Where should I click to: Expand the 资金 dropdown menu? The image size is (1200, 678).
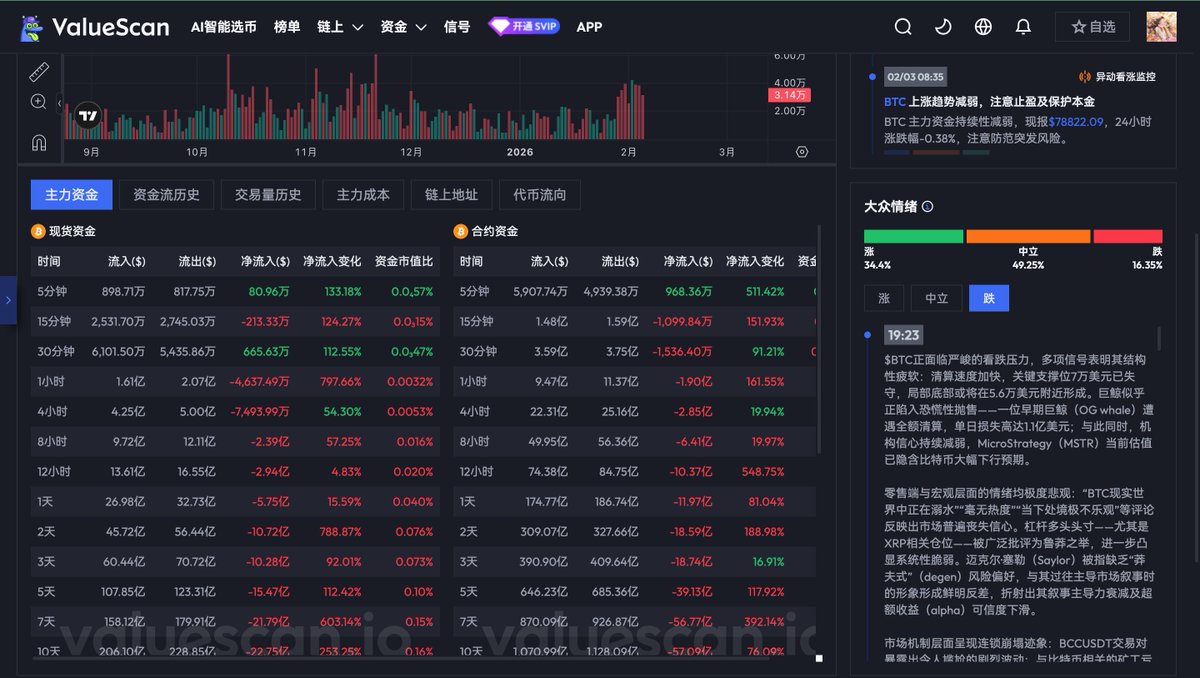point(404,27)
